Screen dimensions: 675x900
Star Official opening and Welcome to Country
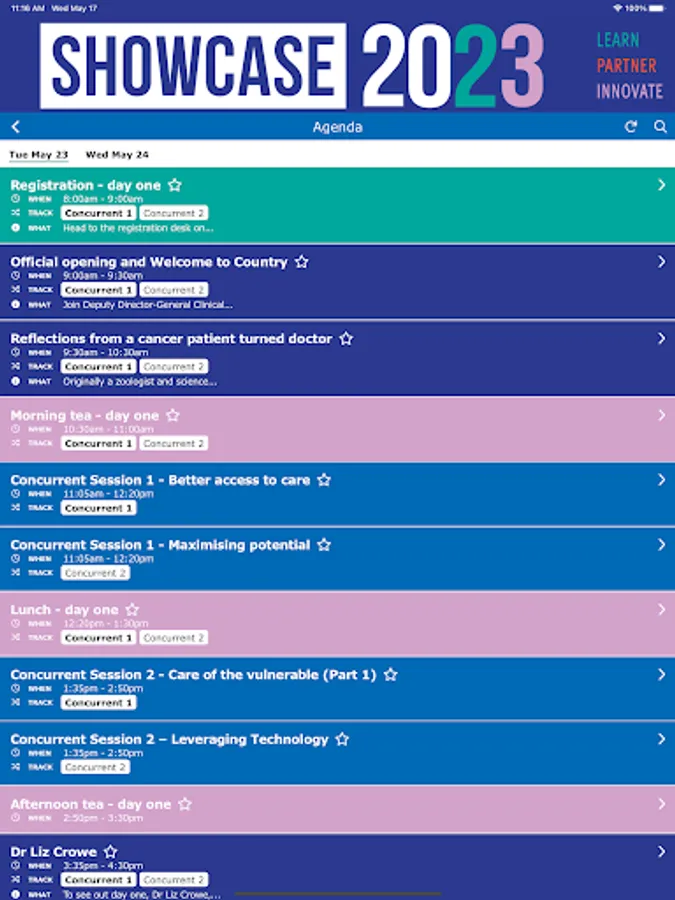[x=301, y=262]
